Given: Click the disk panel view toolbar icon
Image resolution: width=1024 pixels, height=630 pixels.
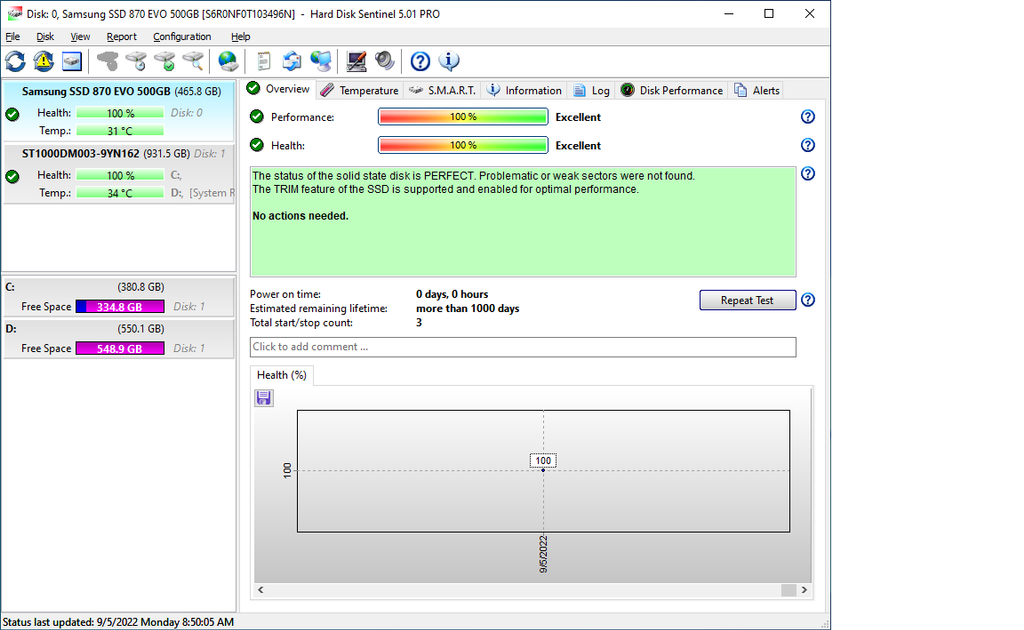Looking at the screenshot, I should [x=72, y=61].
